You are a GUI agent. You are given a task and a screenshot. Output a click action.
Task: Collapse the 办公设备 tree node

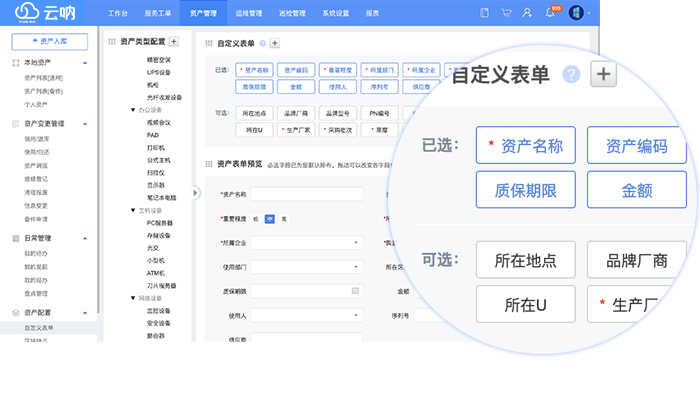point(133,110)
